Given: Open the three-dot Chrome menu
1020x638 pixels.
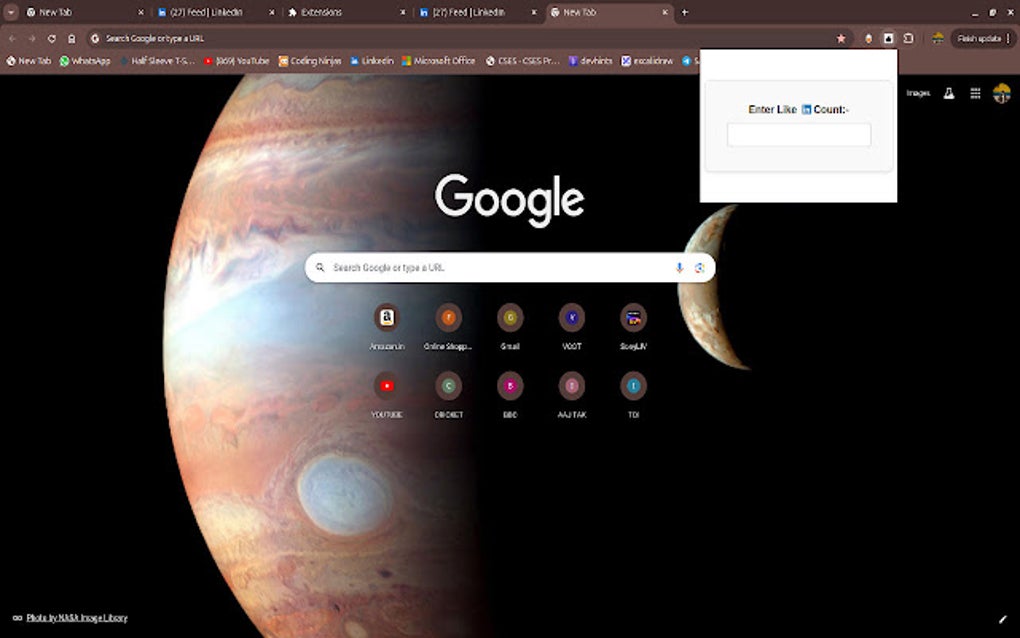Looking at the screenshot, I should point(1010,37).
